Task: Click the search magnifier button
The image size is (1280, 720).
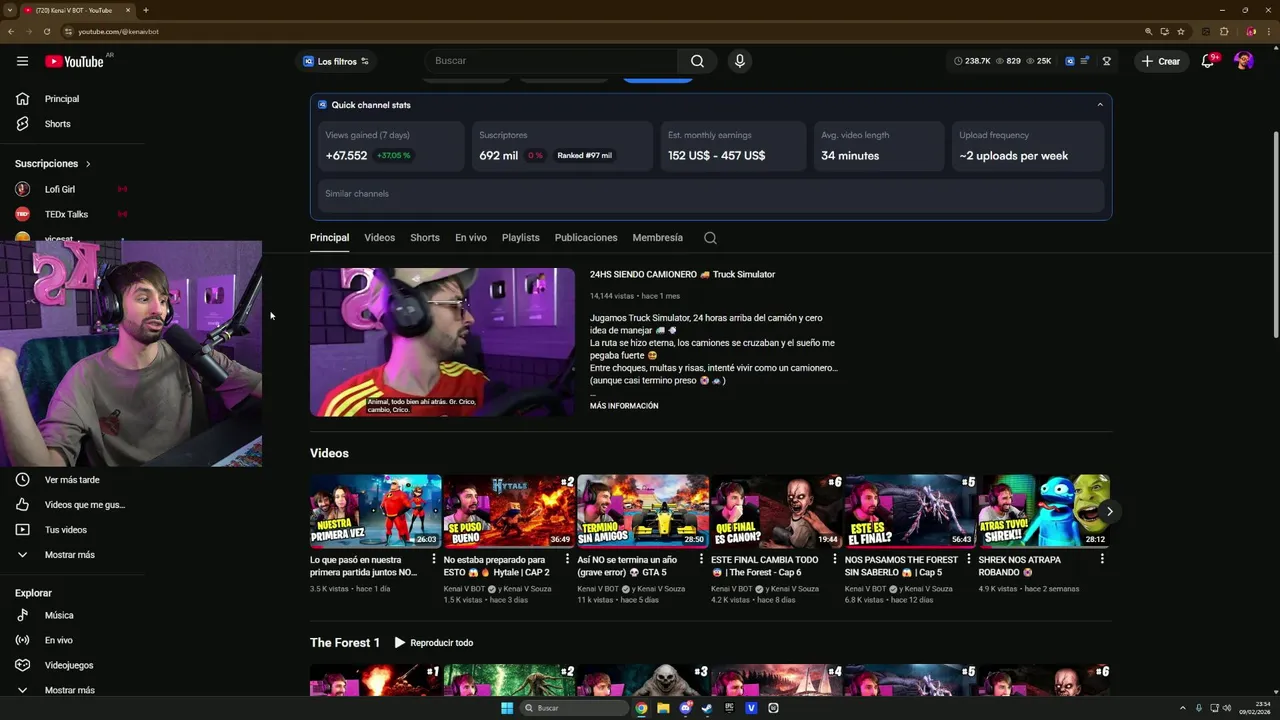Action: pos(697,61)
